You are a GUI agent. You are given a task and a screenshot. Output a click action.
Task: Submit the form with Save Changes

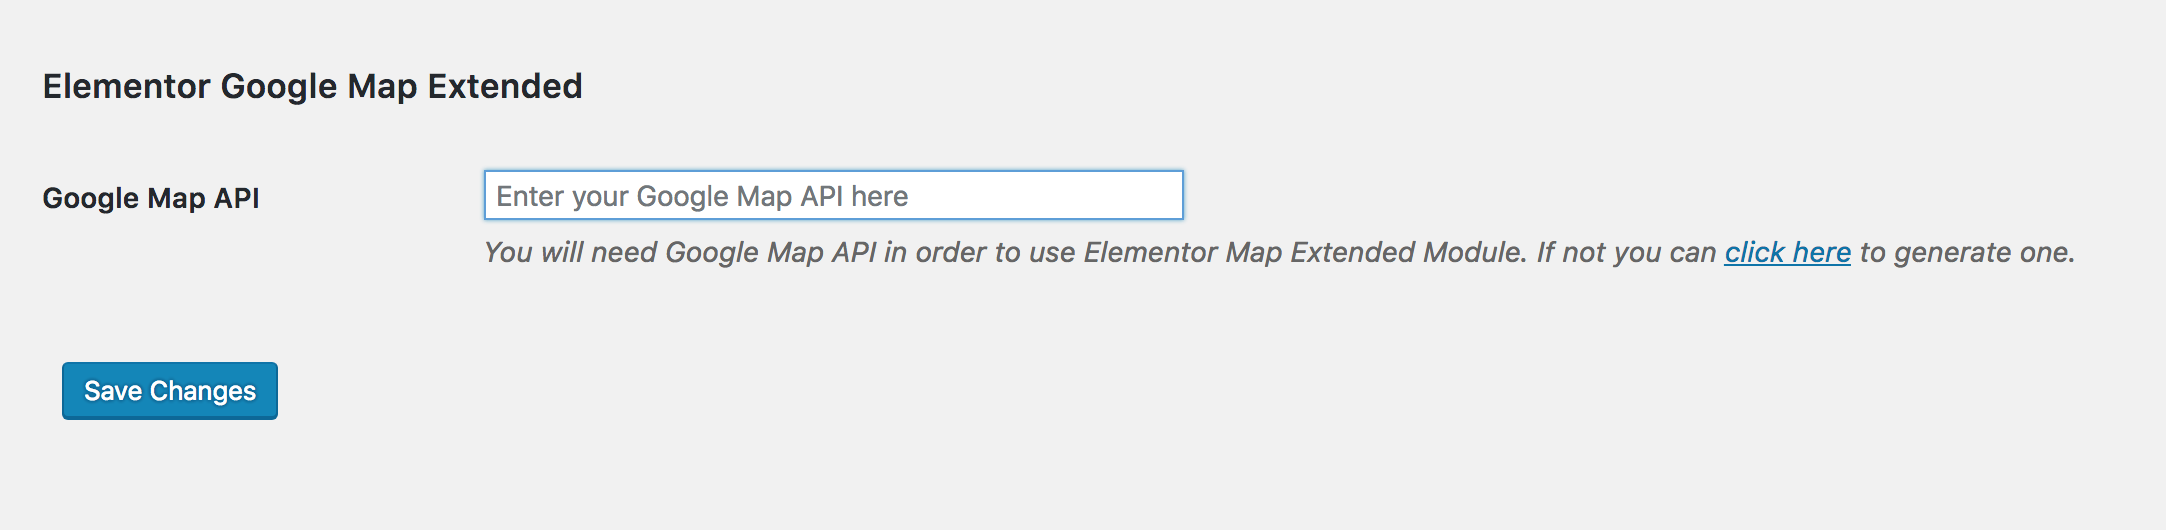[x=170, y=391]
